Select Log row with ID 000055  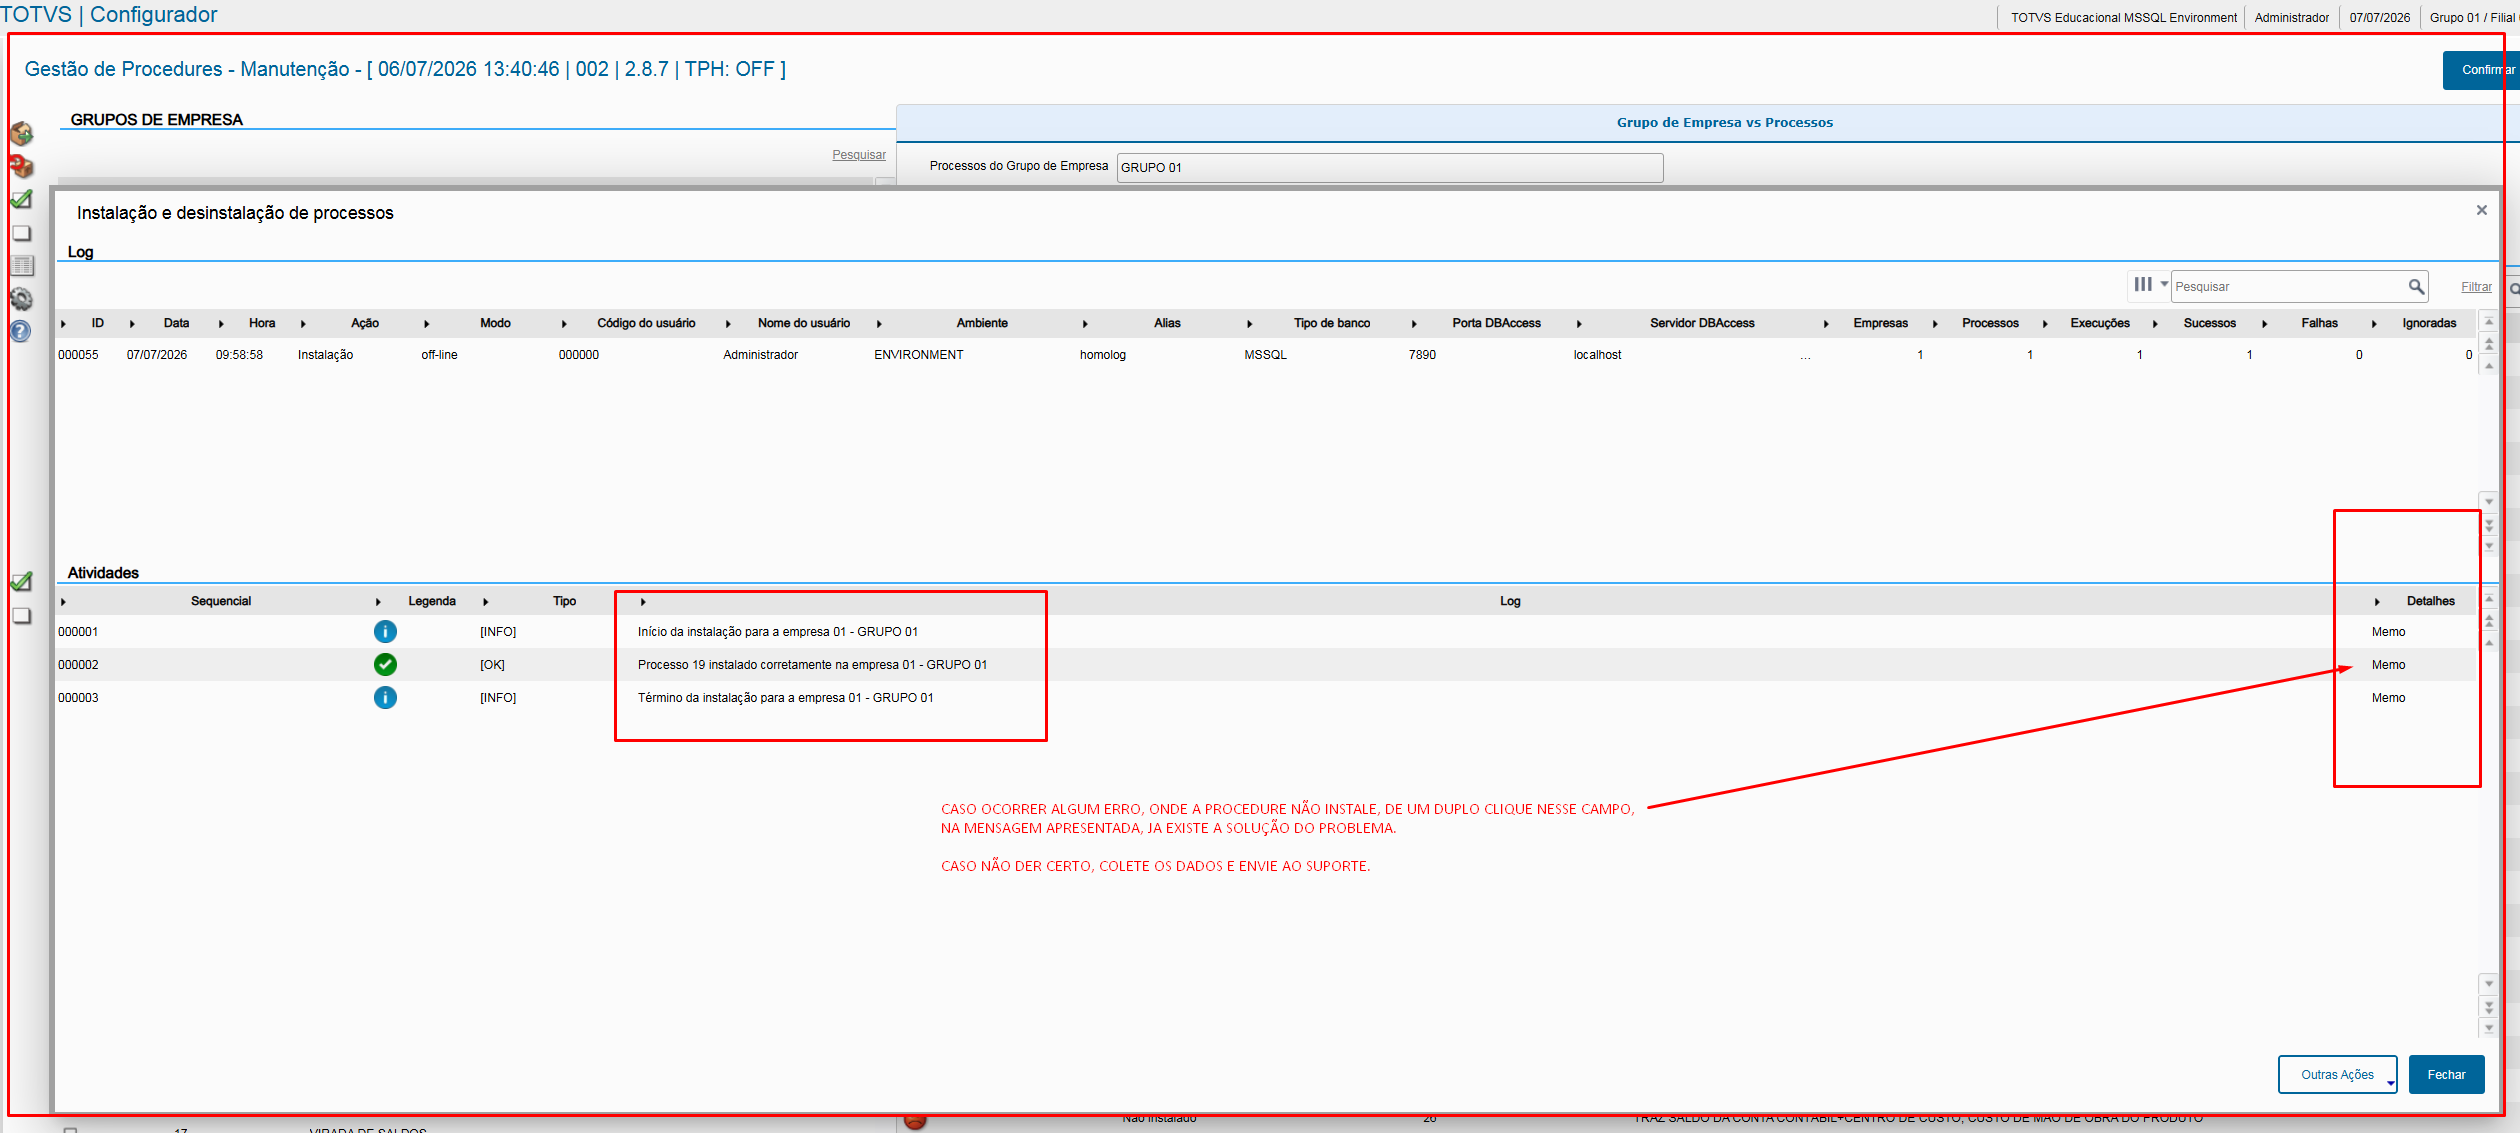(1265, 355)
